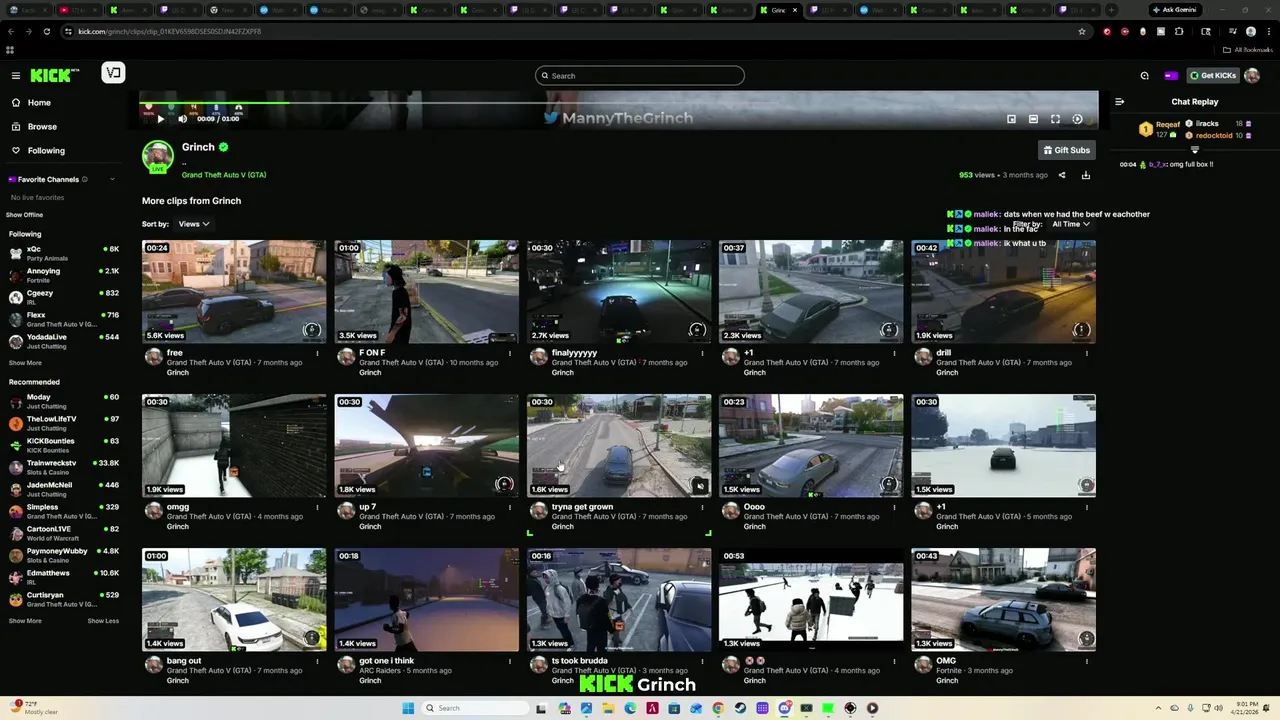Open Browse in the sidebar

42,127
